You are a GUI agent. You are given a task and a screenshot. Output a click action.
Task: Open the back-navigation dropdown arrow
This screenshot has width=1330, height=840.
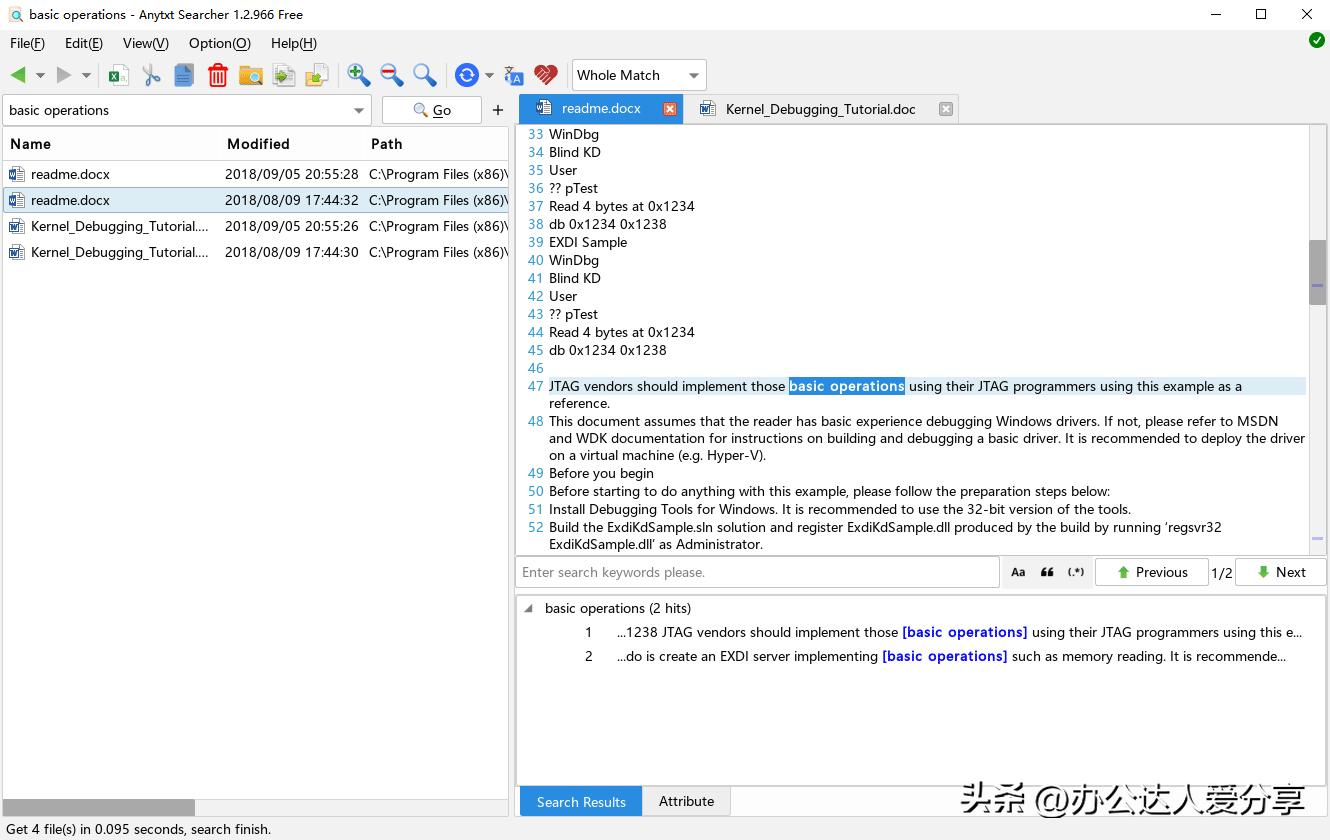[39, 74]
